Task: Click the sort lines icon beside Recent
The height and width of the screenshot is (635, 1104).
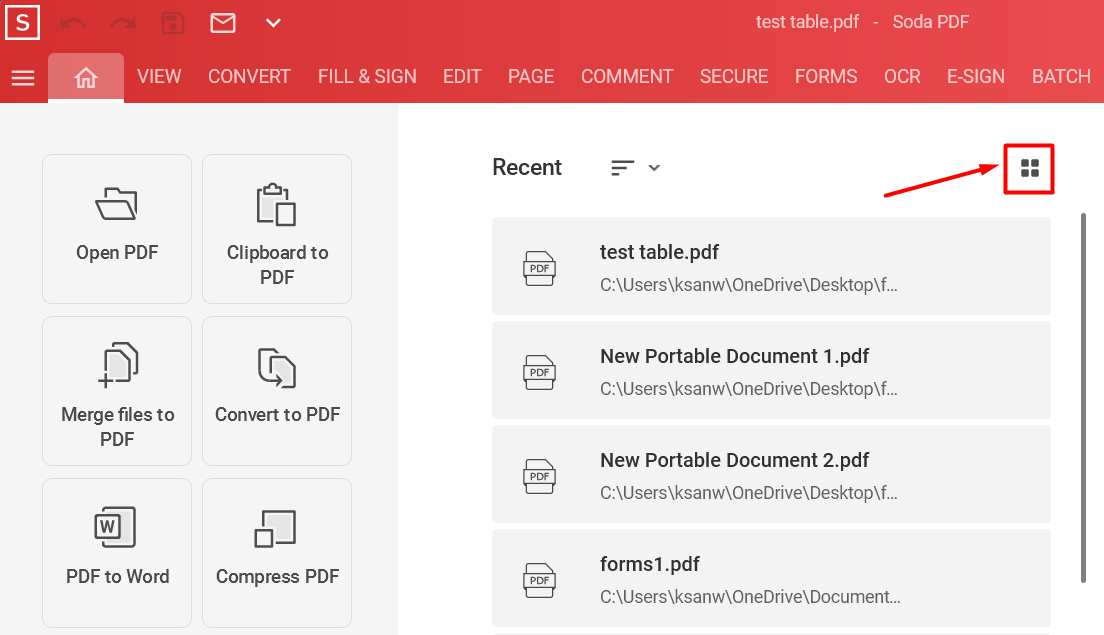Action: tap(622, 168)
